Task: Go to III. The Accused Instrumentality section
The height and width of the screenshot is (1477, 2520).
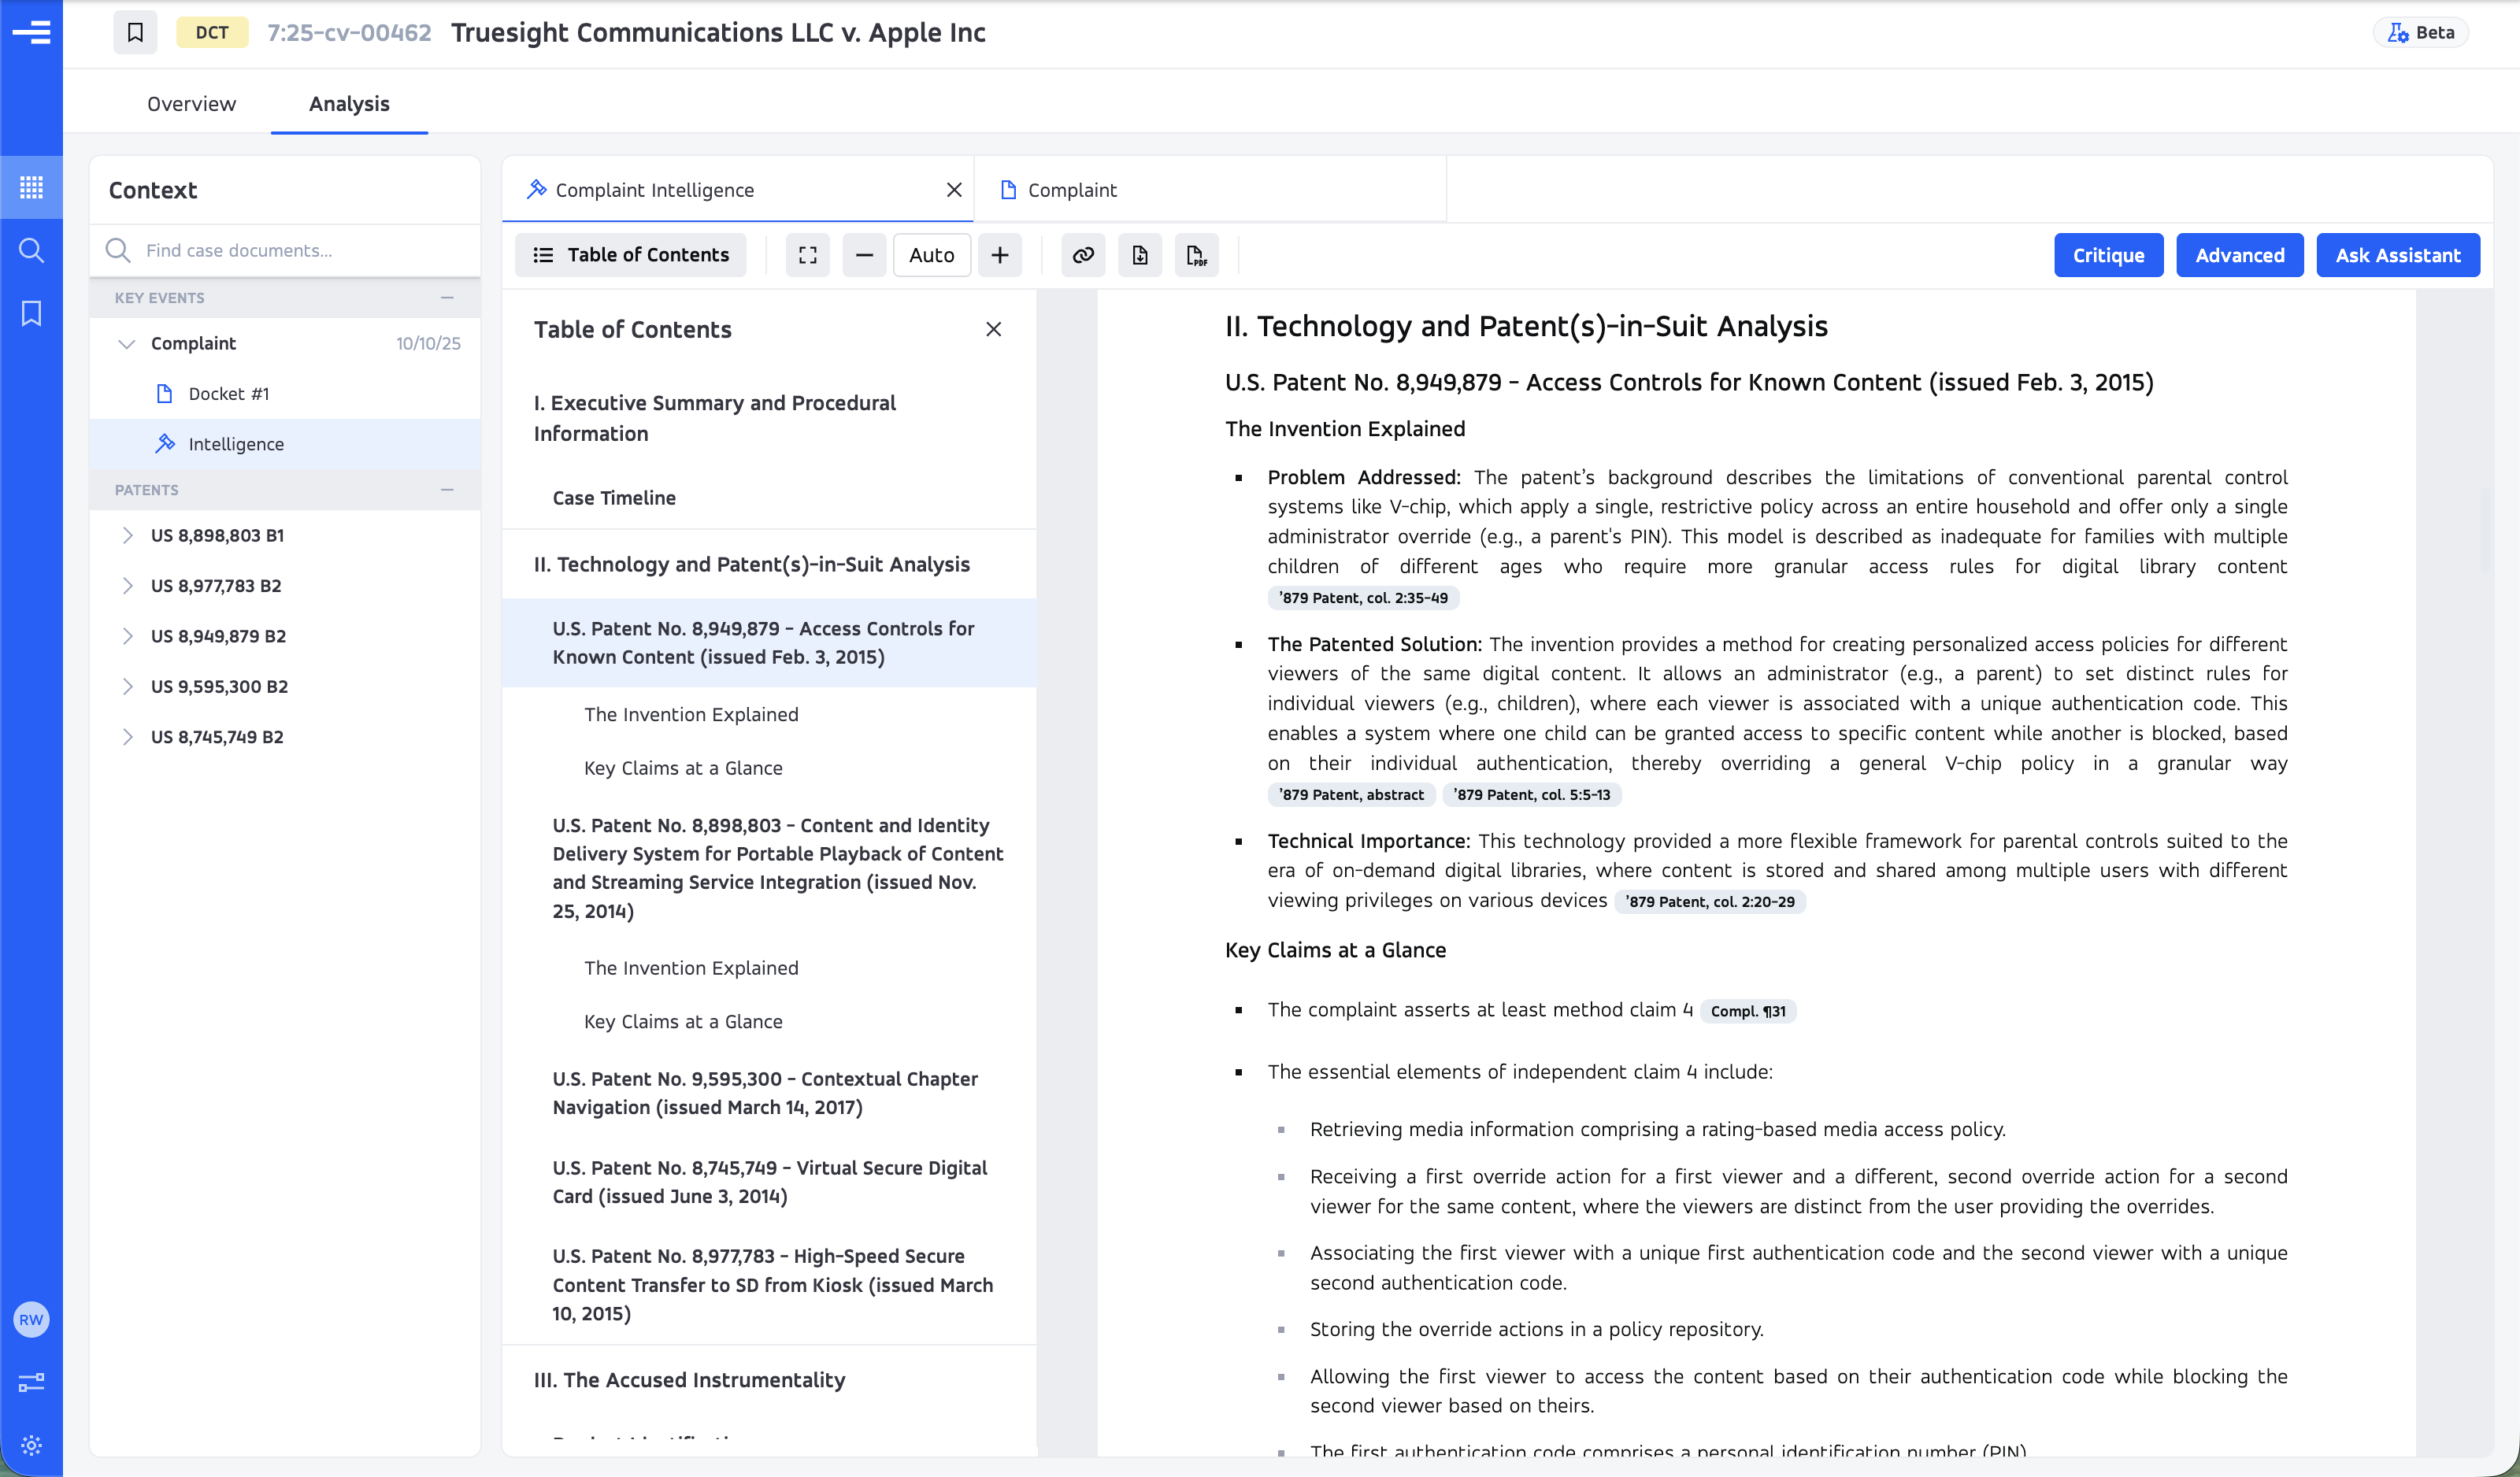Action: pos(689,1379)
